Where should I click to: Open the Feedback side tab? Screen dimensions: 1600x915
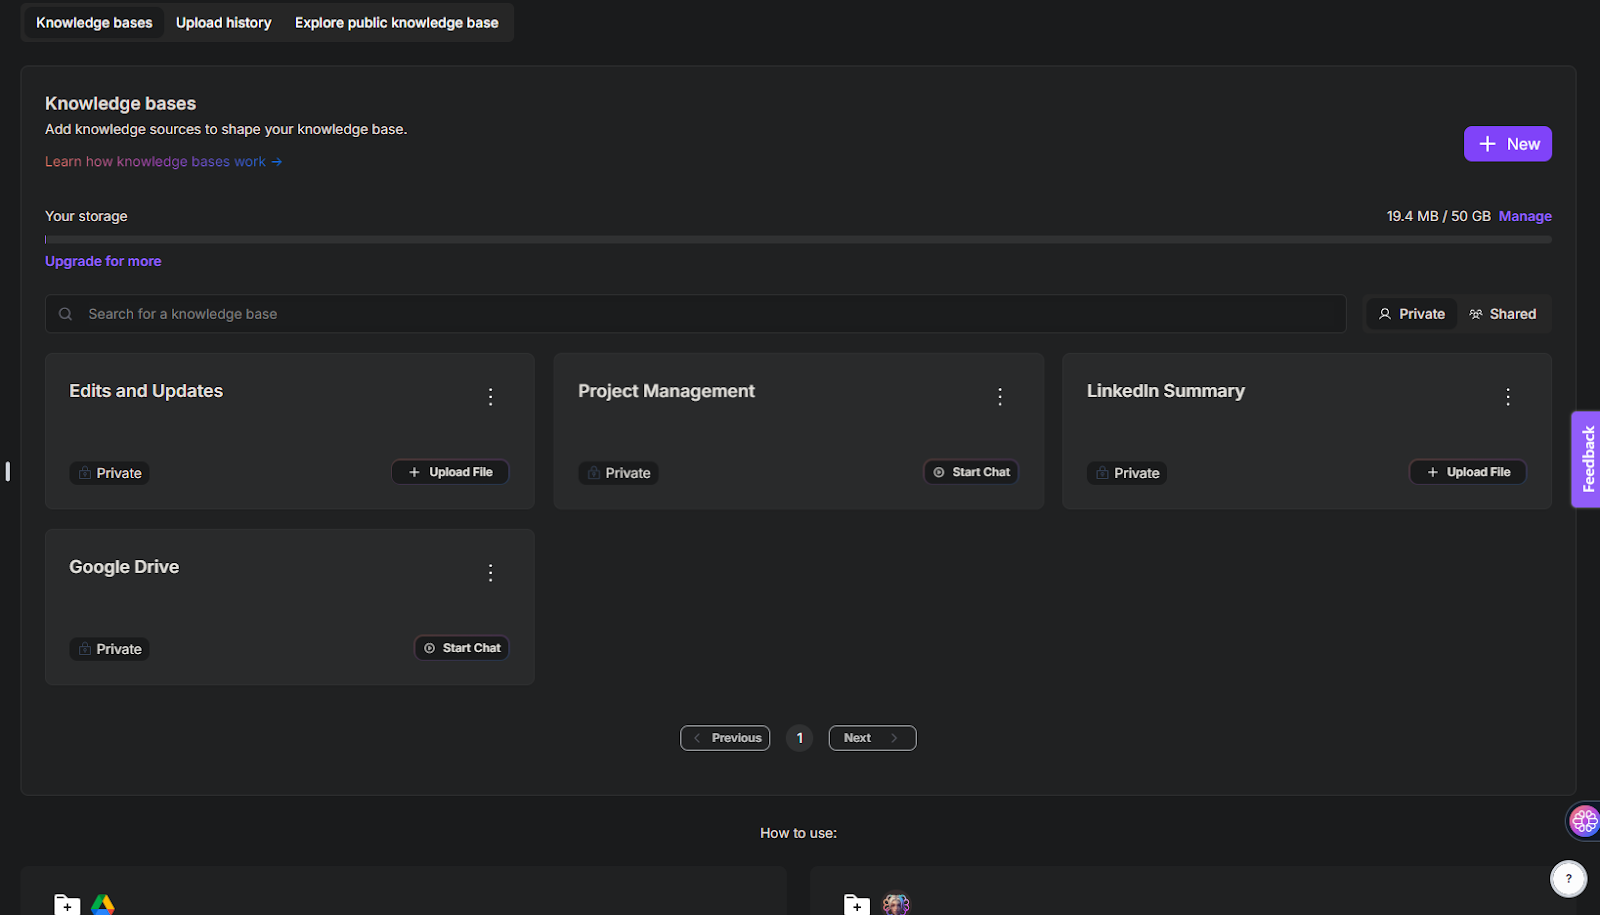tap(1586, 459)
